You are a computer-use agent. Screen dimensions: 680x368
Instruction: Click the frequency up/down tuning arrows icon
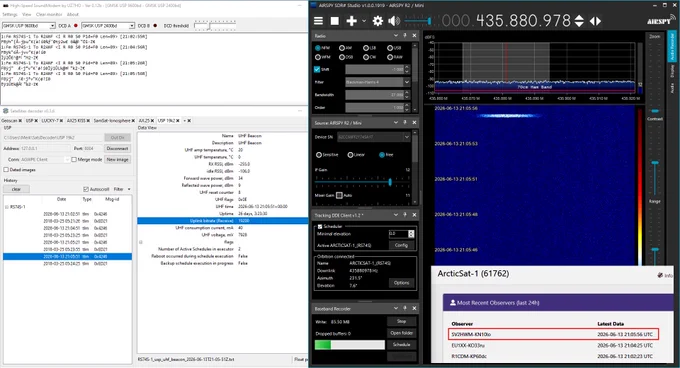click(579, 21)
